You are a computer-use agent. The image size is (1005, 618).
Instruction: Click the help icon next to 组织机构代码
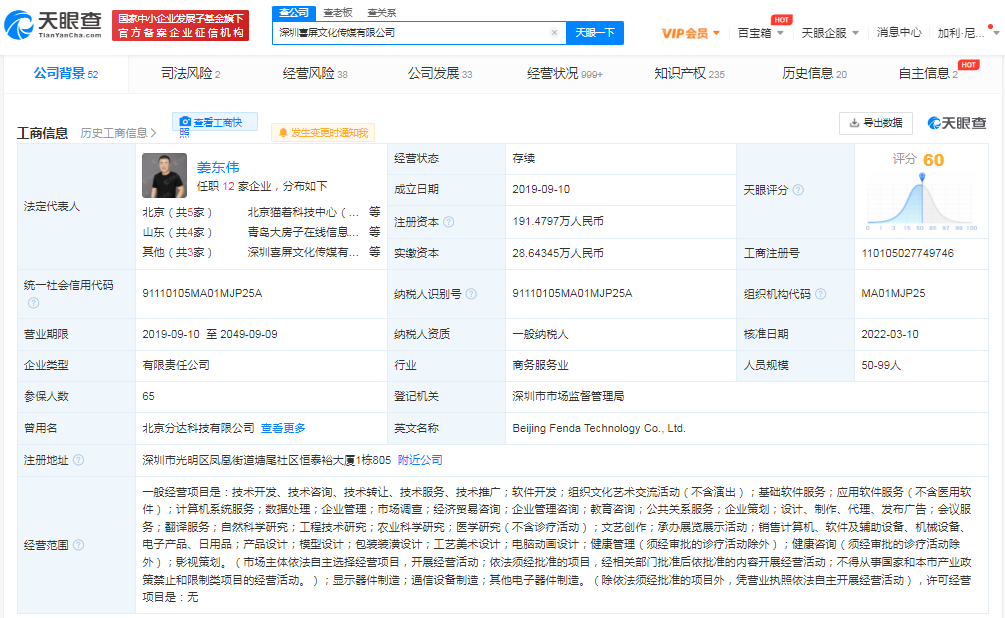click(x=820, y=294)
